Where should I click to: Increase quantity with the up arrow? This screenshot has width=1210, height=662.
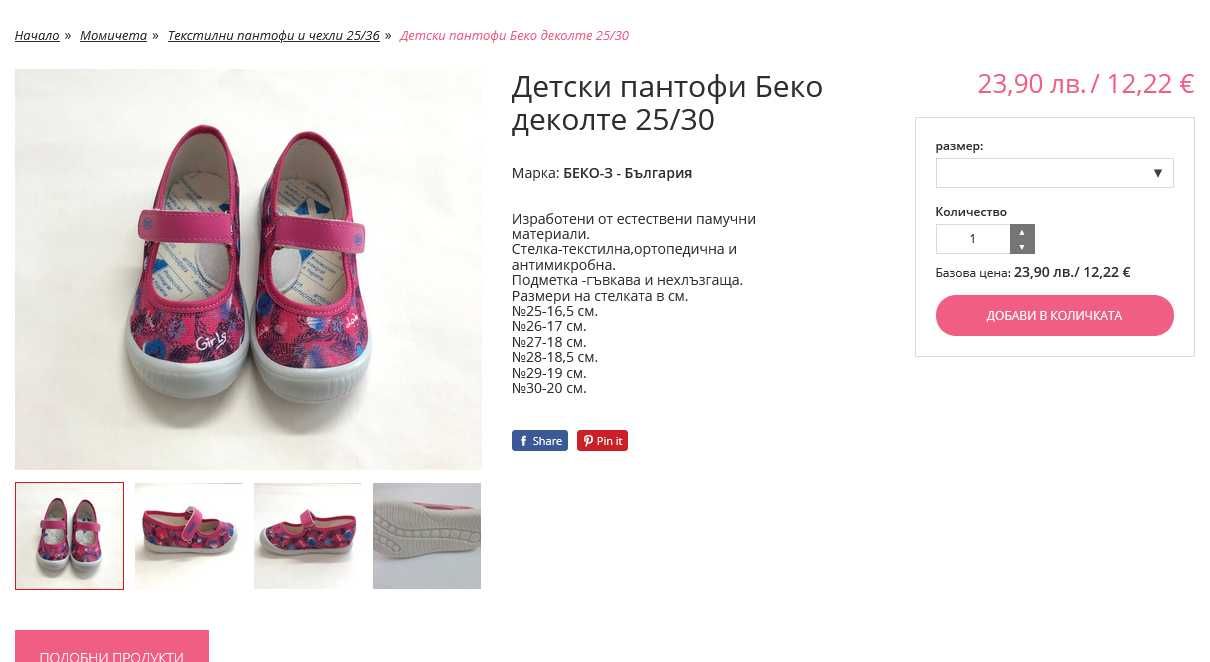click(1022, 232)
